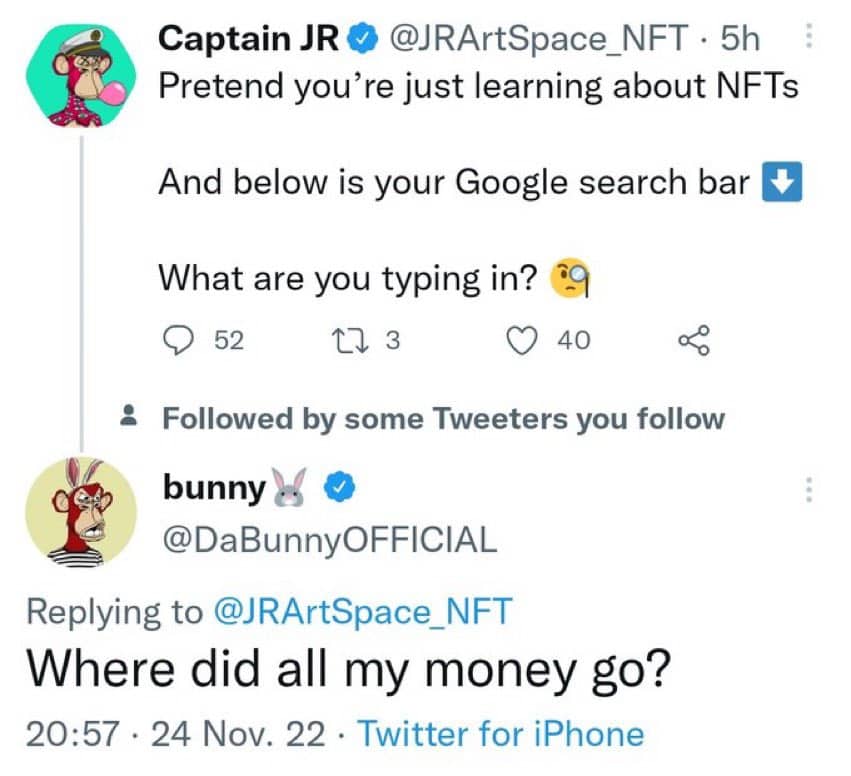The image size is (851, 776).
Task: Click the person icon beside Followed by
Action: point(128,417)
